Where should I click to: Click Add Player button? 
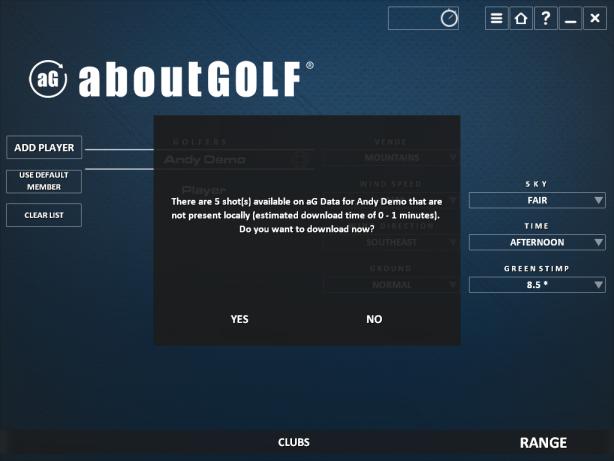(44, 147)
